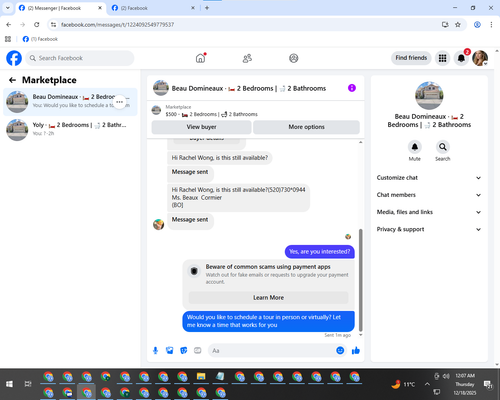
Task: Go back using Marketplace arrow
Action: 12,80
